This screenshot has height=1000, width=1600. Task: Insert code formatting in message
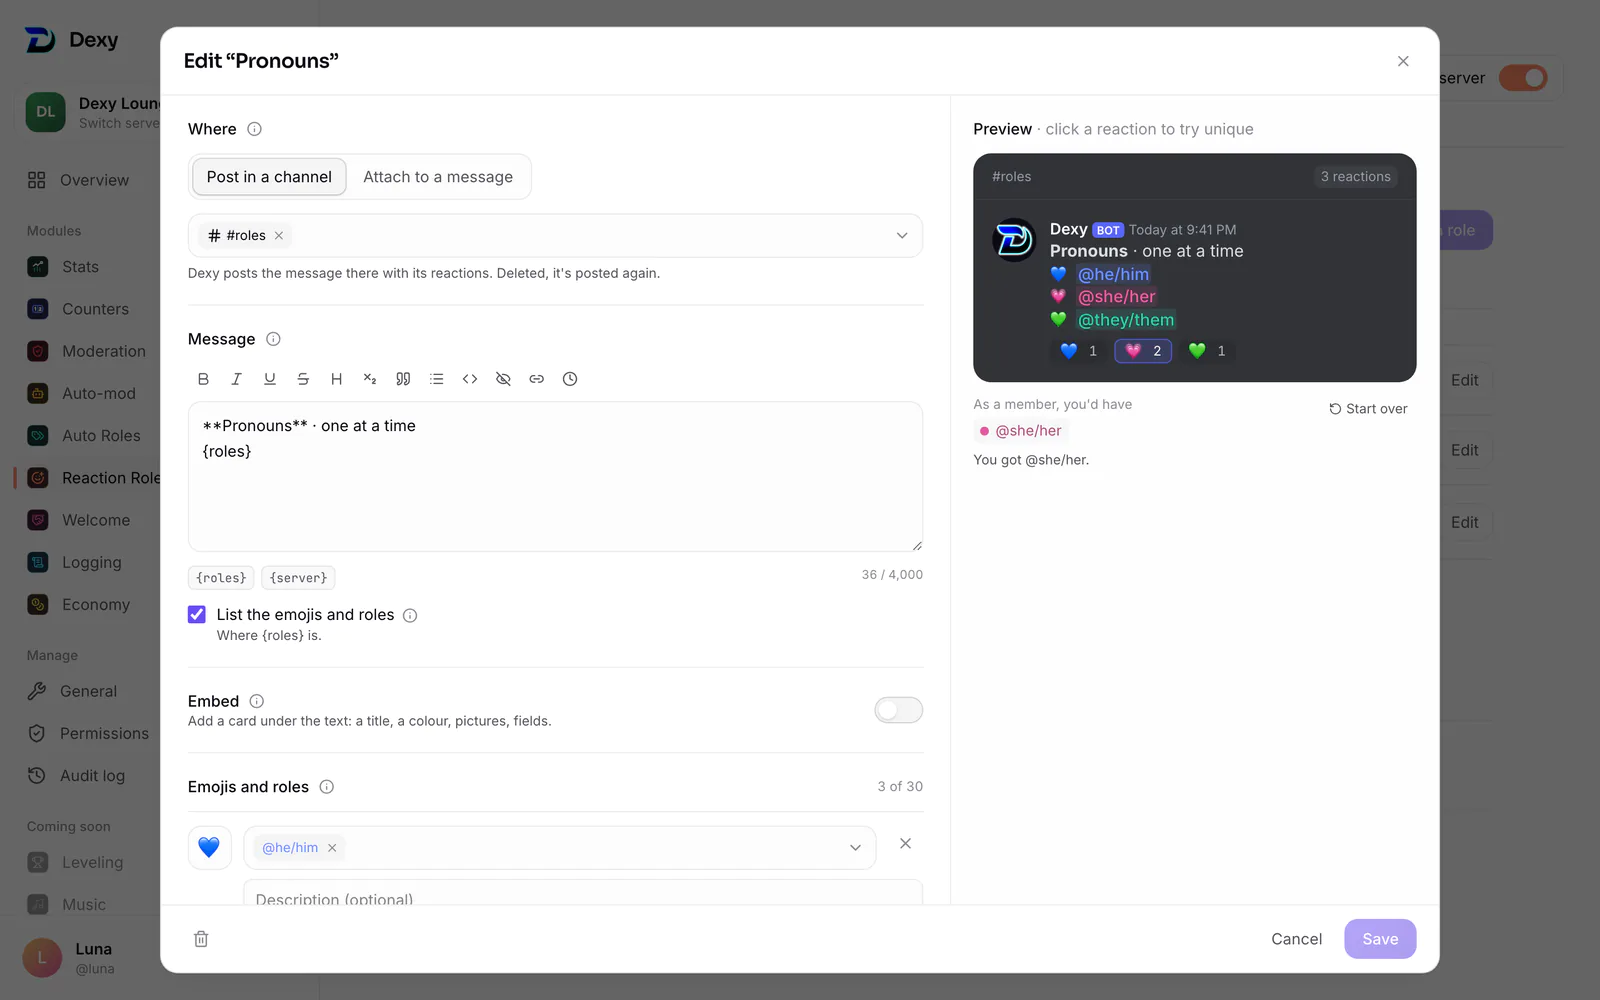point(470,379)
